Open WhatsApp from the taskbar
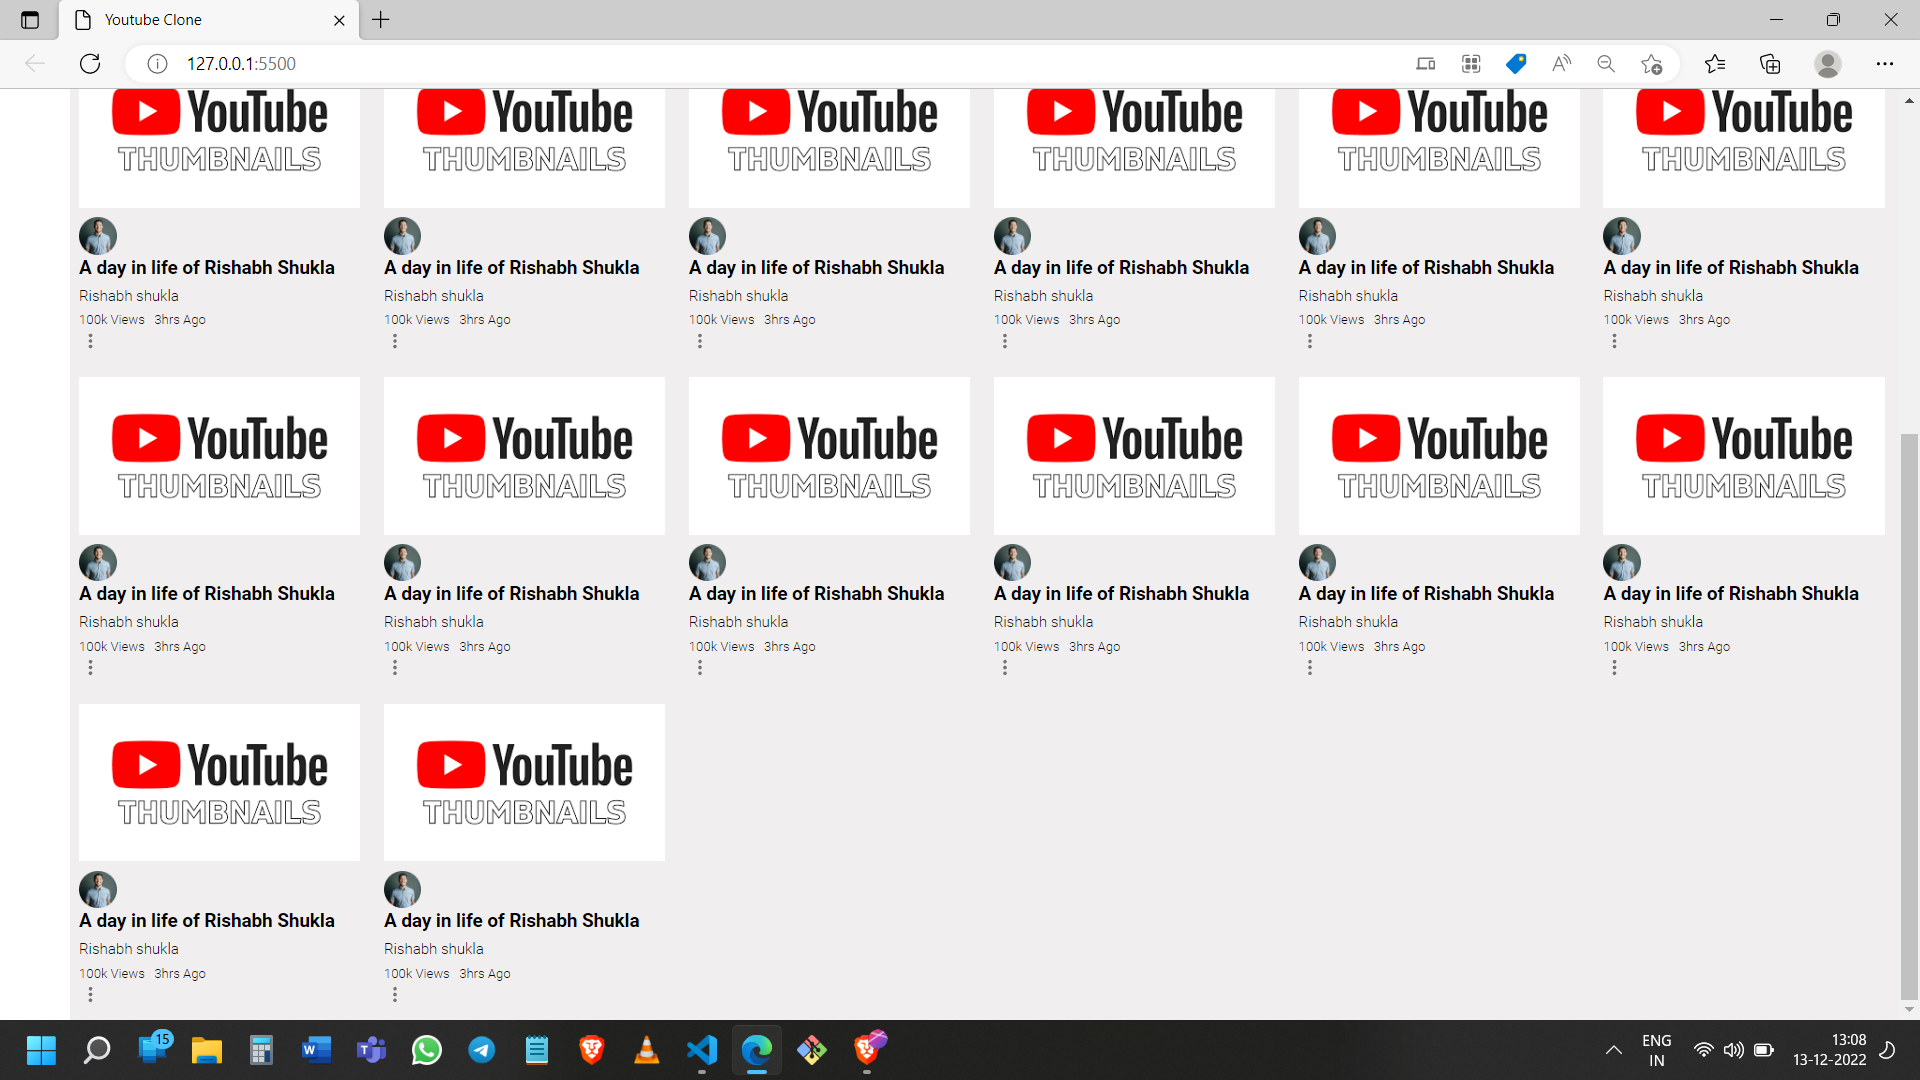 click(x=426, y=1050)
